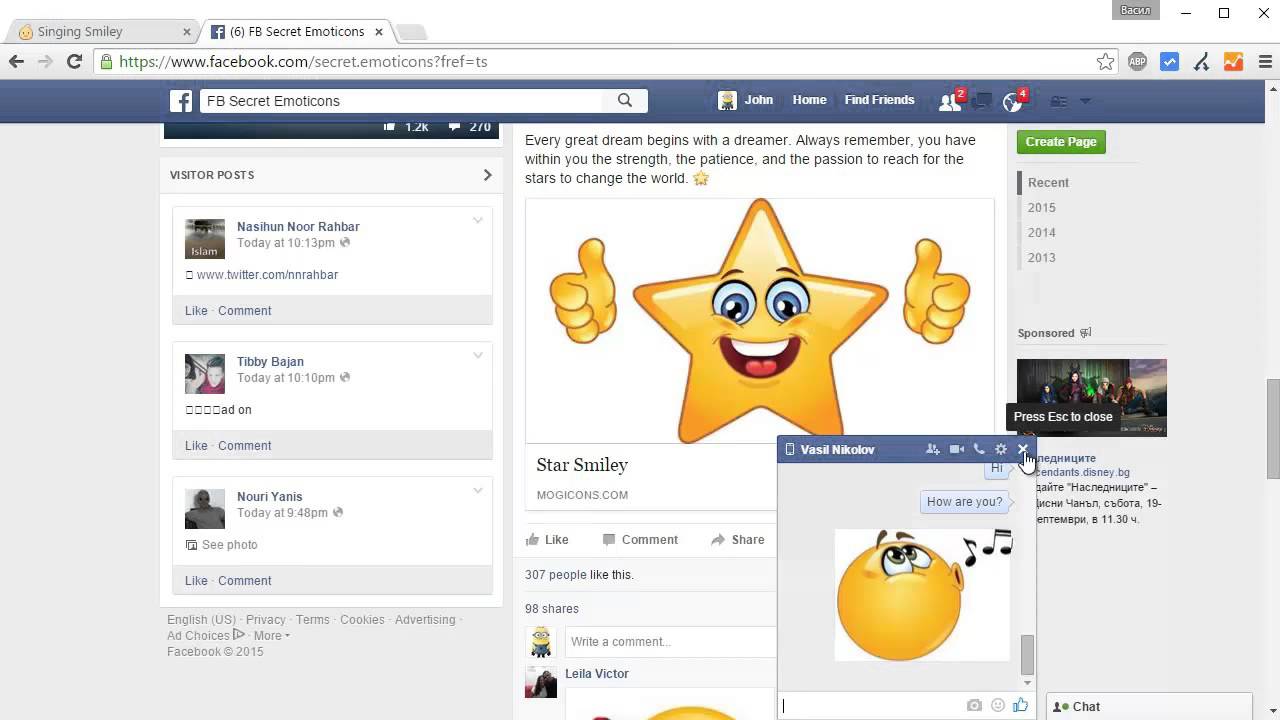Open account menu dropdown arrow
This screenshot has height=720, width=1280.
(x=1085, y=101)
